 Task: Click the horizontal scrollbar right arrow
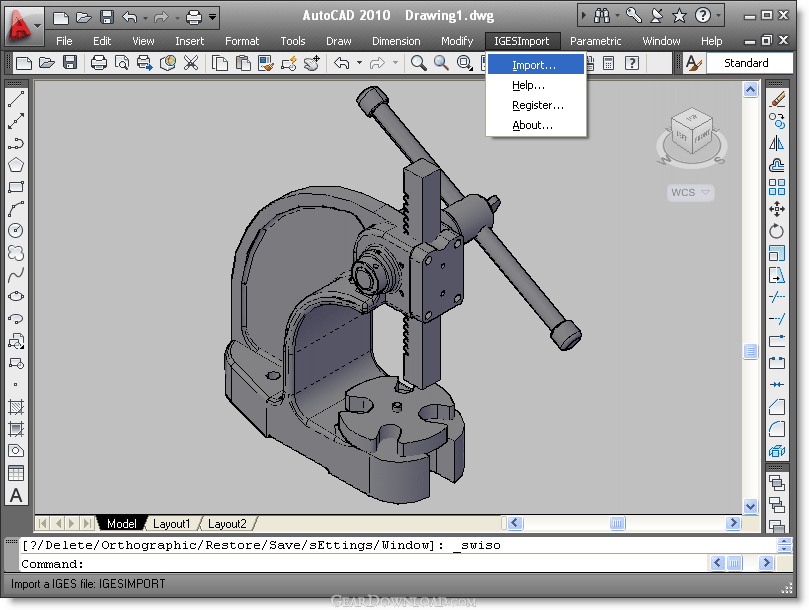[x=733, y=523]
